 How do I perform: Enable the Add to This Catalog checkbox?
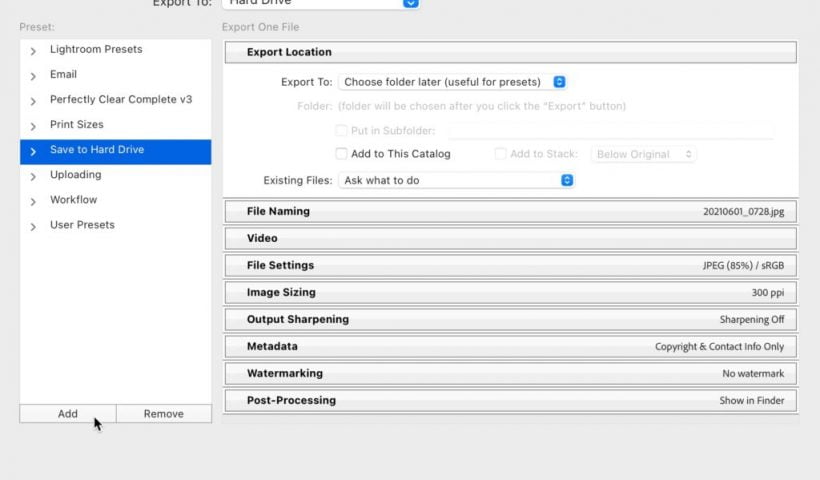[x=342, y=154]
